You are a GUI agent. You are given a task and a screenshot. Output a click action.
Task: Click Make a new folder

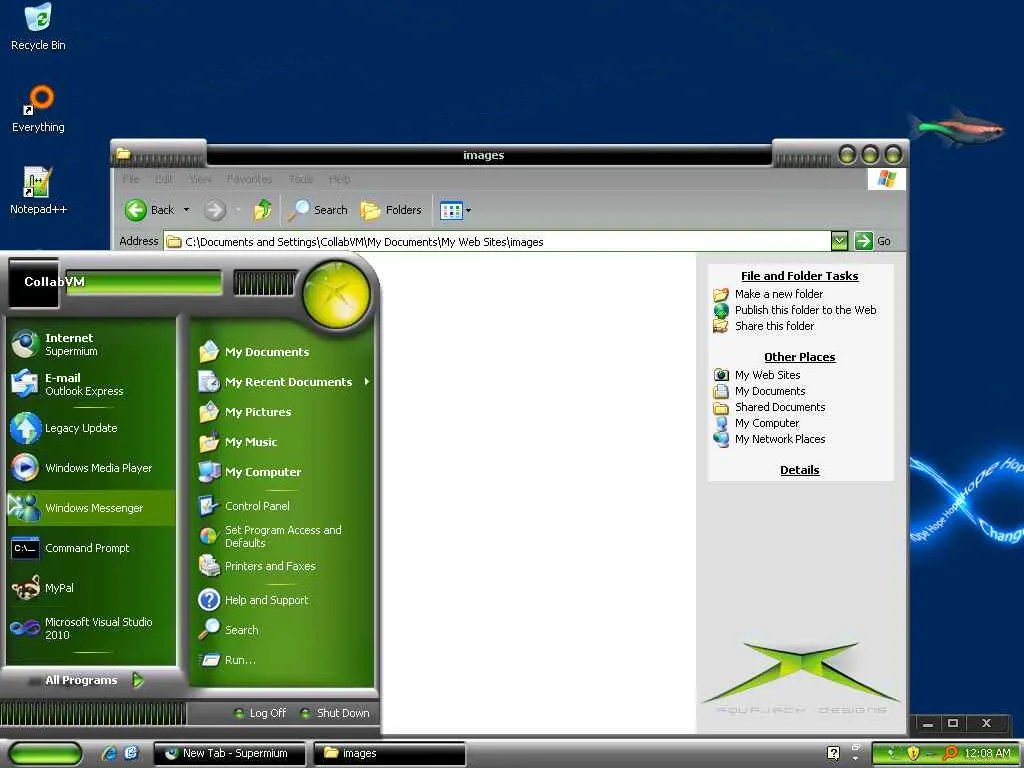click(778, 294)
